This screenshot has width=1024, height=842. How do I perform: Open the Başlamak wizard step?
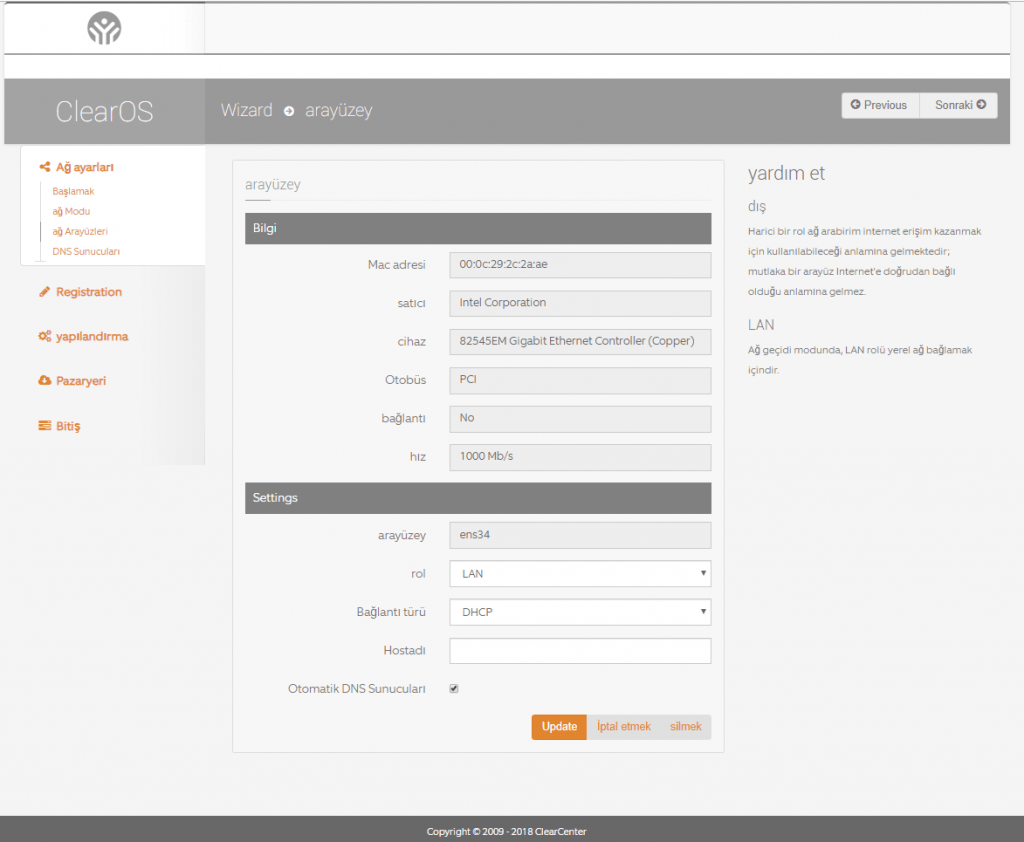[73, 191]
